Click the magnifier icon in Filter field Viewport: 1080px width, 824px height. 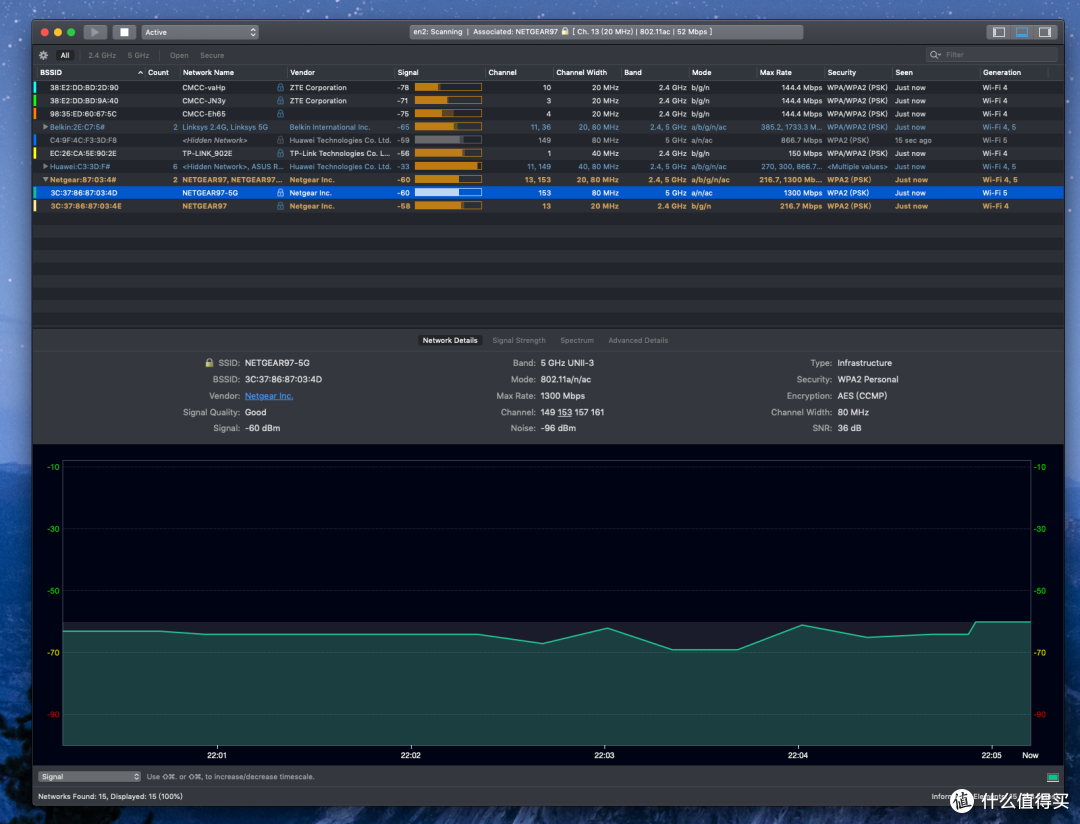[x=935, y=54]
